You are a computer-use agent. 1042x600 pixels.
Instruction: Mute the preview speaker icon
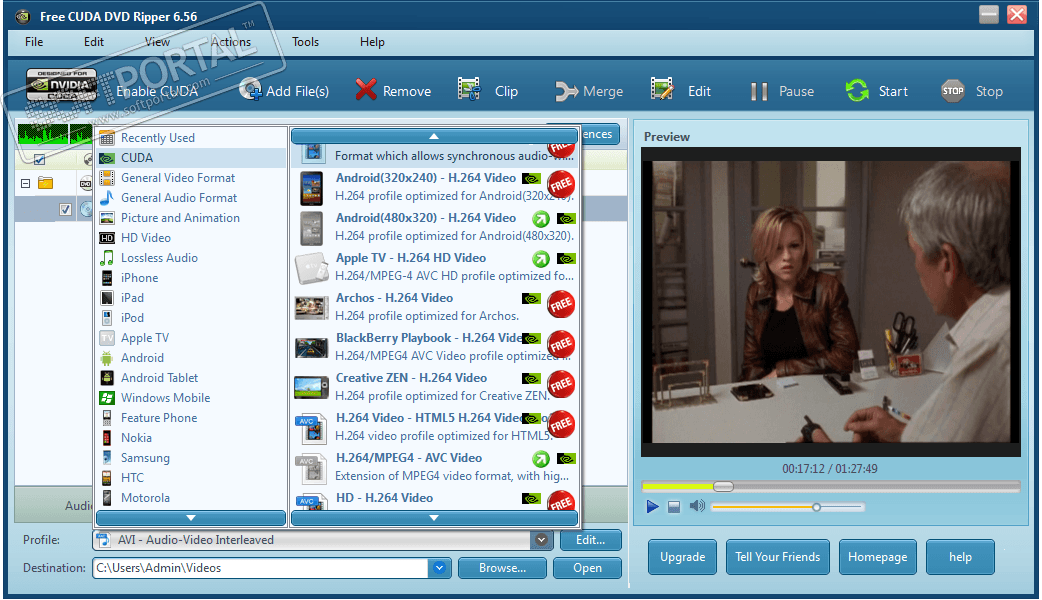pos(697,506)
